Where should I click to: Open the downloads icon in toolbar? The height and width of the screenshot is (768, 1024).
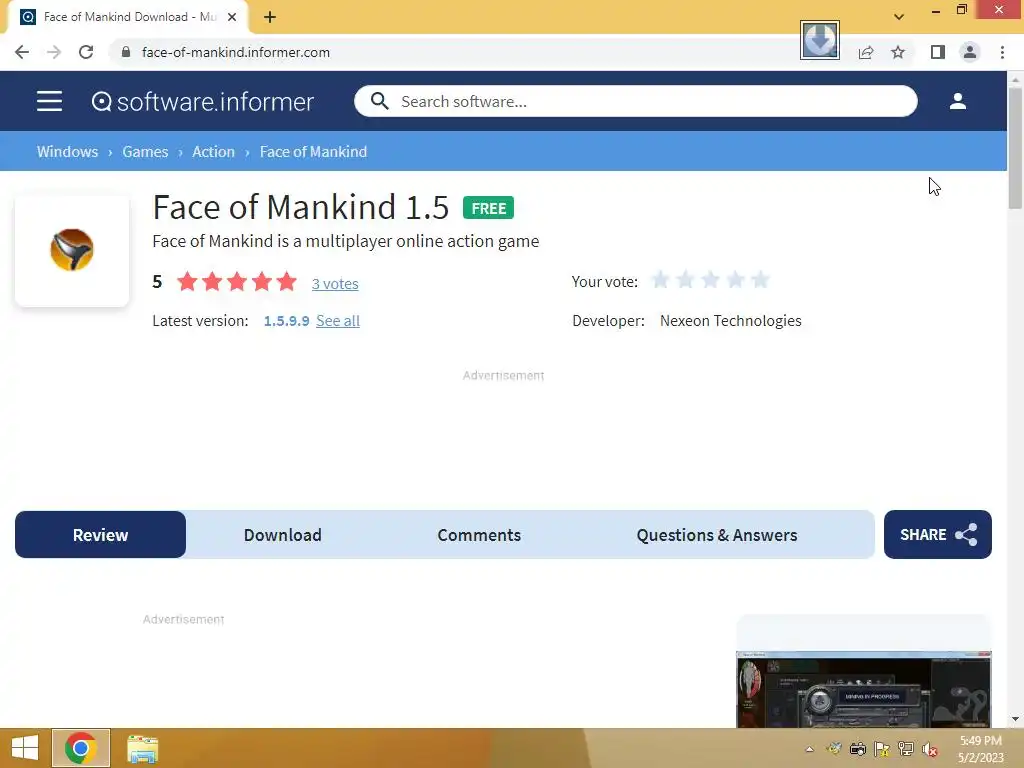[x=820, y=40]
